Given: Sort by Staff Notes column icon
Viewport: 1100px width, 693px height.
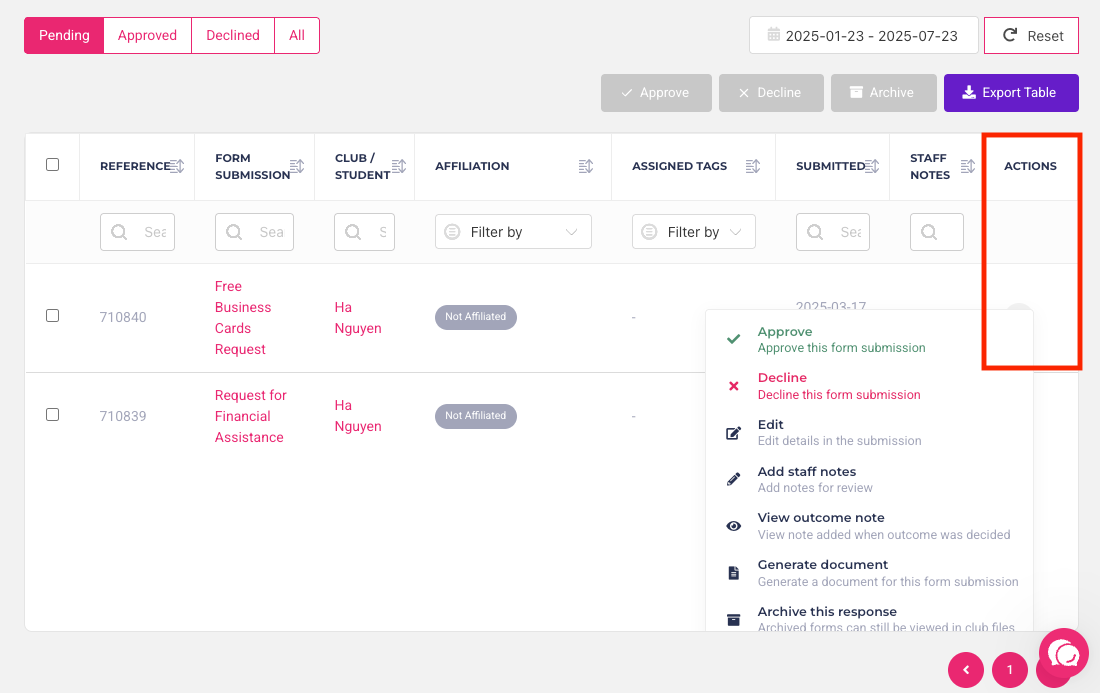Looking at the screenshot, I should (x=968, y=166).
